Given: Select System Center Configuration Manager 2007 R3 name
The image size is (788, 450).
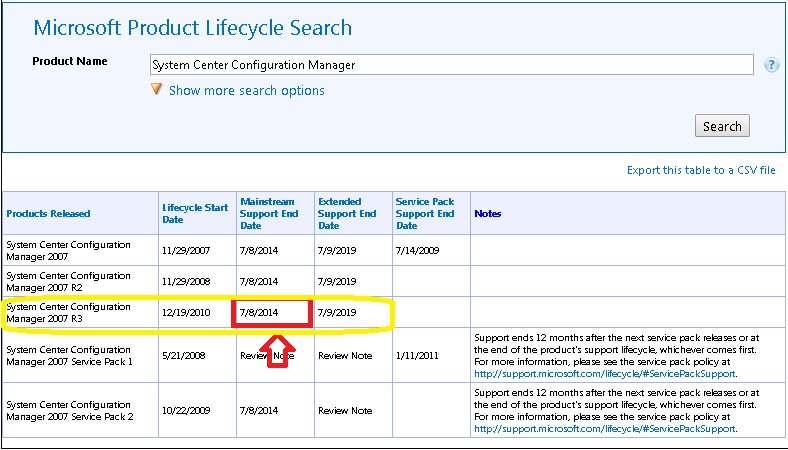Looking at the screenshot, I should pyautogui.click(x=68, y=313).
